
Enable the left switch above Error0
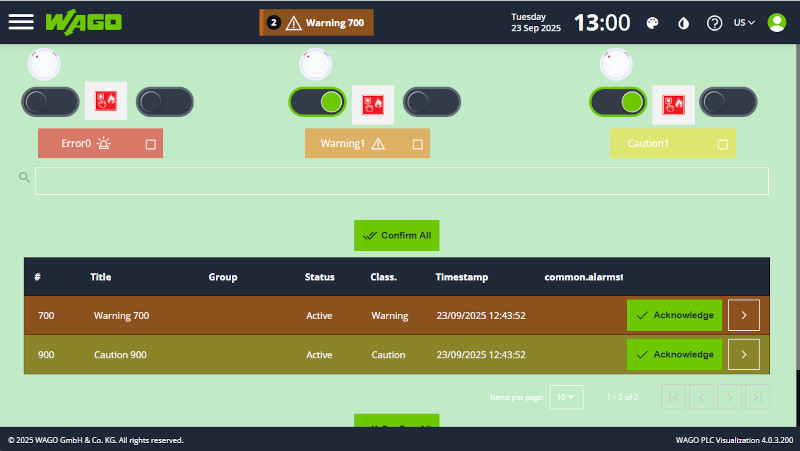pos(50,102)
